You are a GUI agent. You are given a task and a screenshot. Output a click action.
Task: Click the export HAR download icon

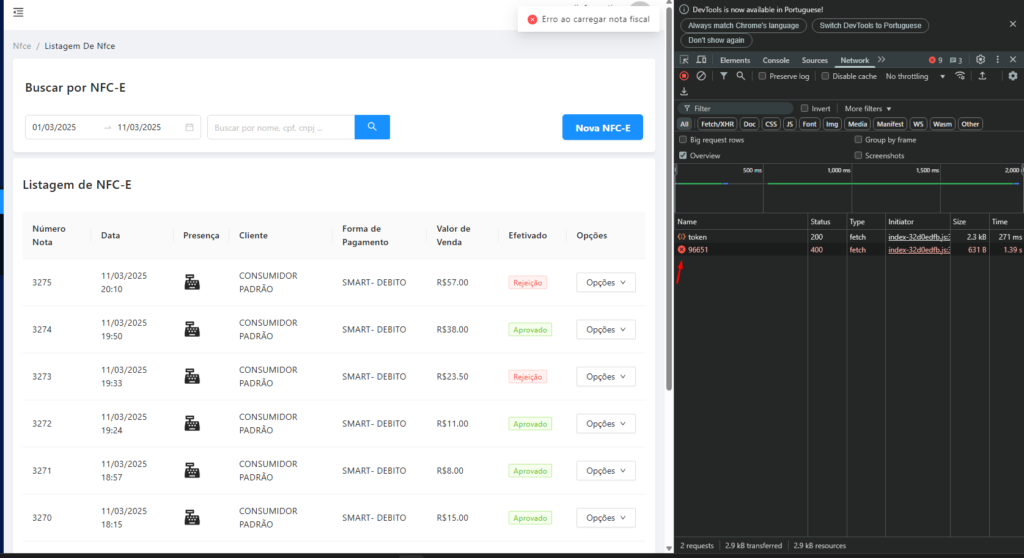[x=684, y=92]
